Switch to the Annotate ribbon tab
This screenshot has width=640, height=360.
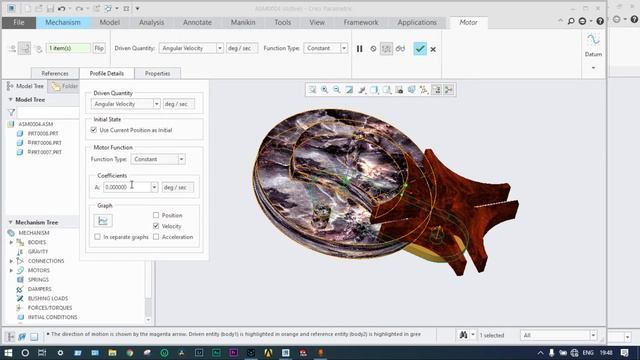[x=197, y=22]
